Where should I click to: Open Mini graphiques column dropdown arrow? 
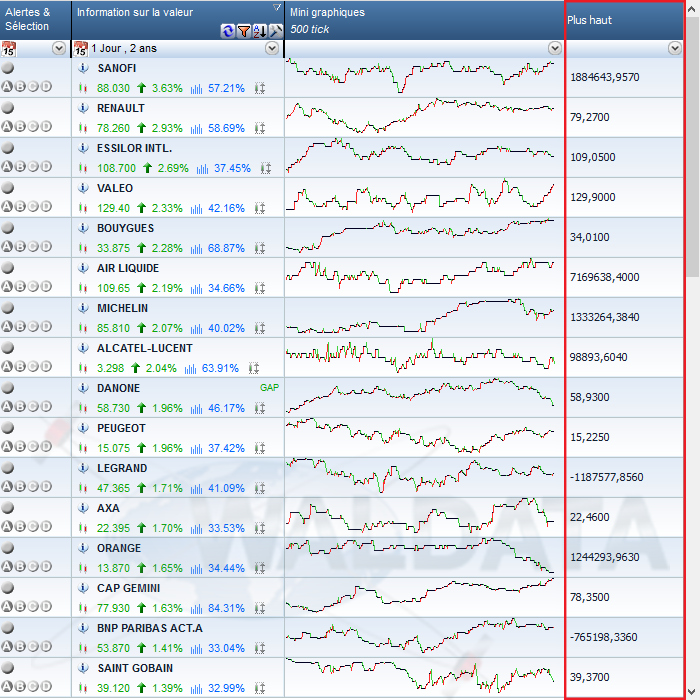click(x=554, y=48)
